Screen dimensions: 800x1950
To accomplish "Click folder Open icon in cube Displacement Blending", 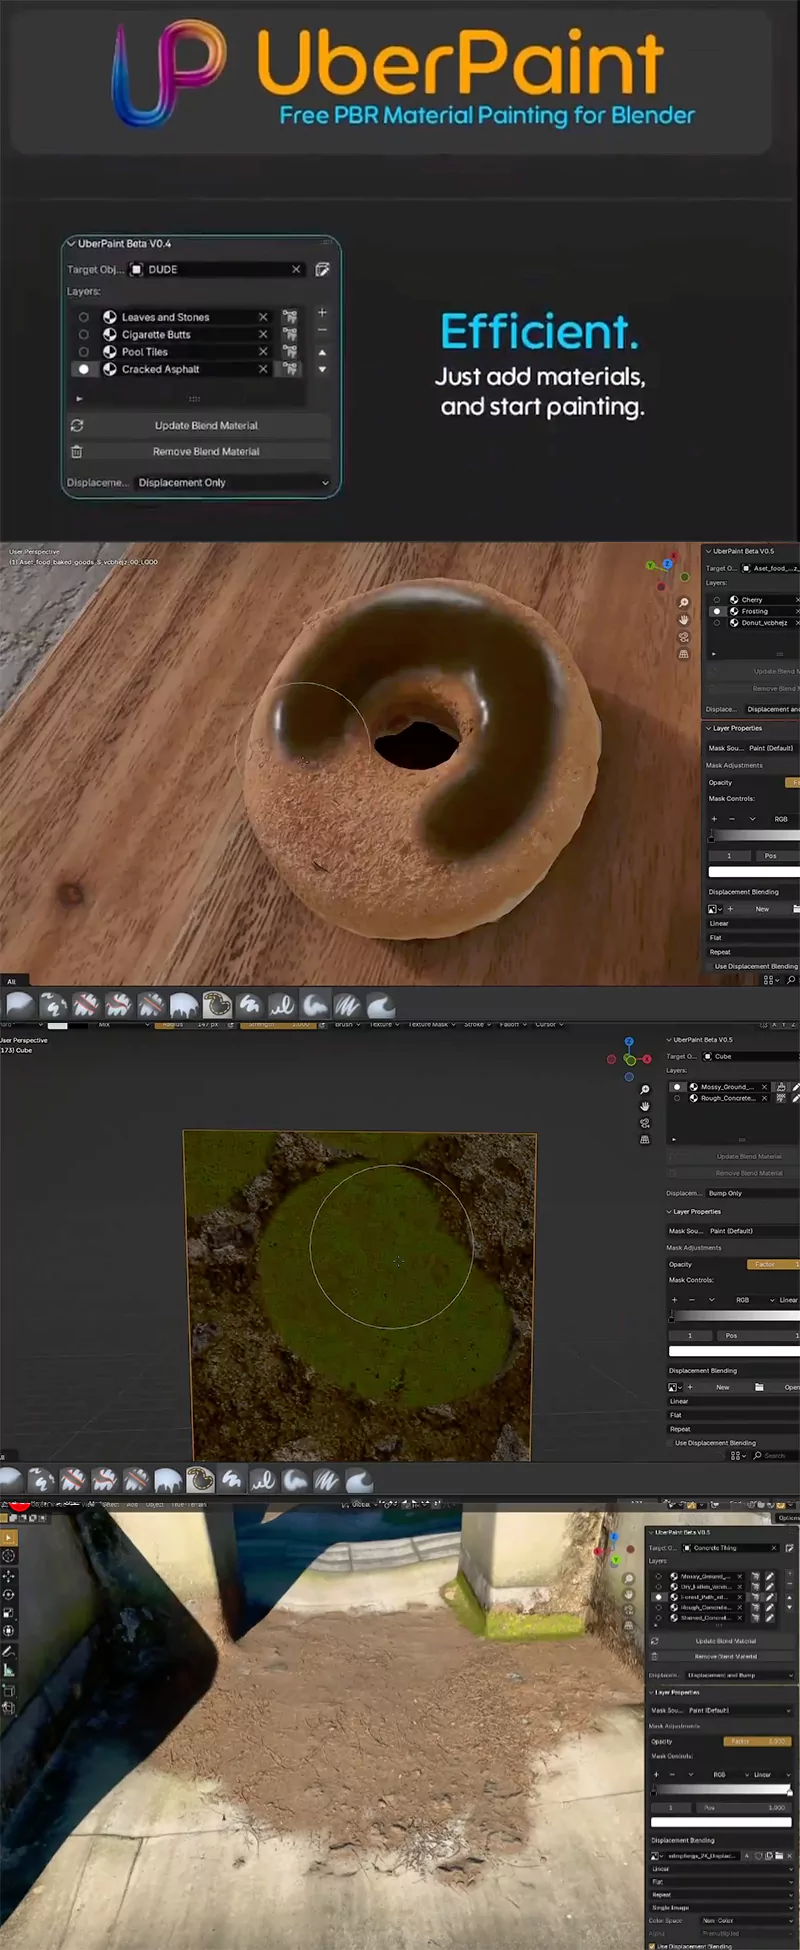I will 759,1387.
